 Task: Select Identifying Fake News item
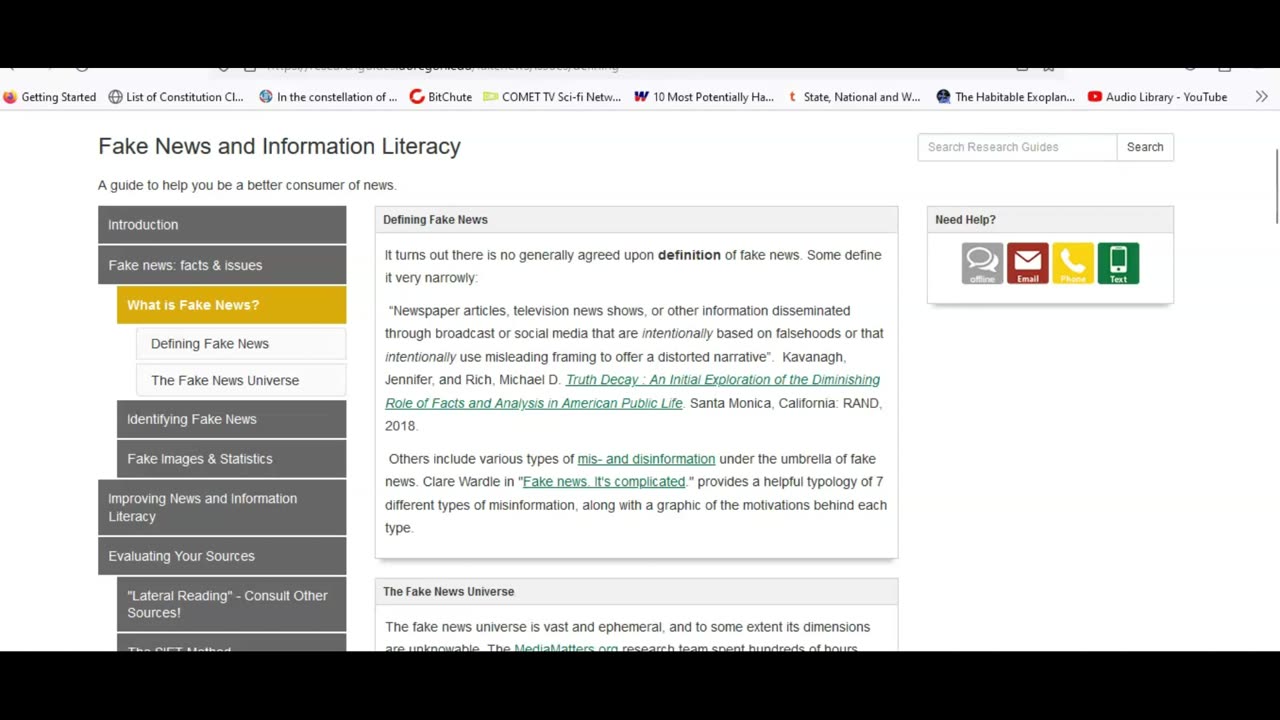(231, 419)
